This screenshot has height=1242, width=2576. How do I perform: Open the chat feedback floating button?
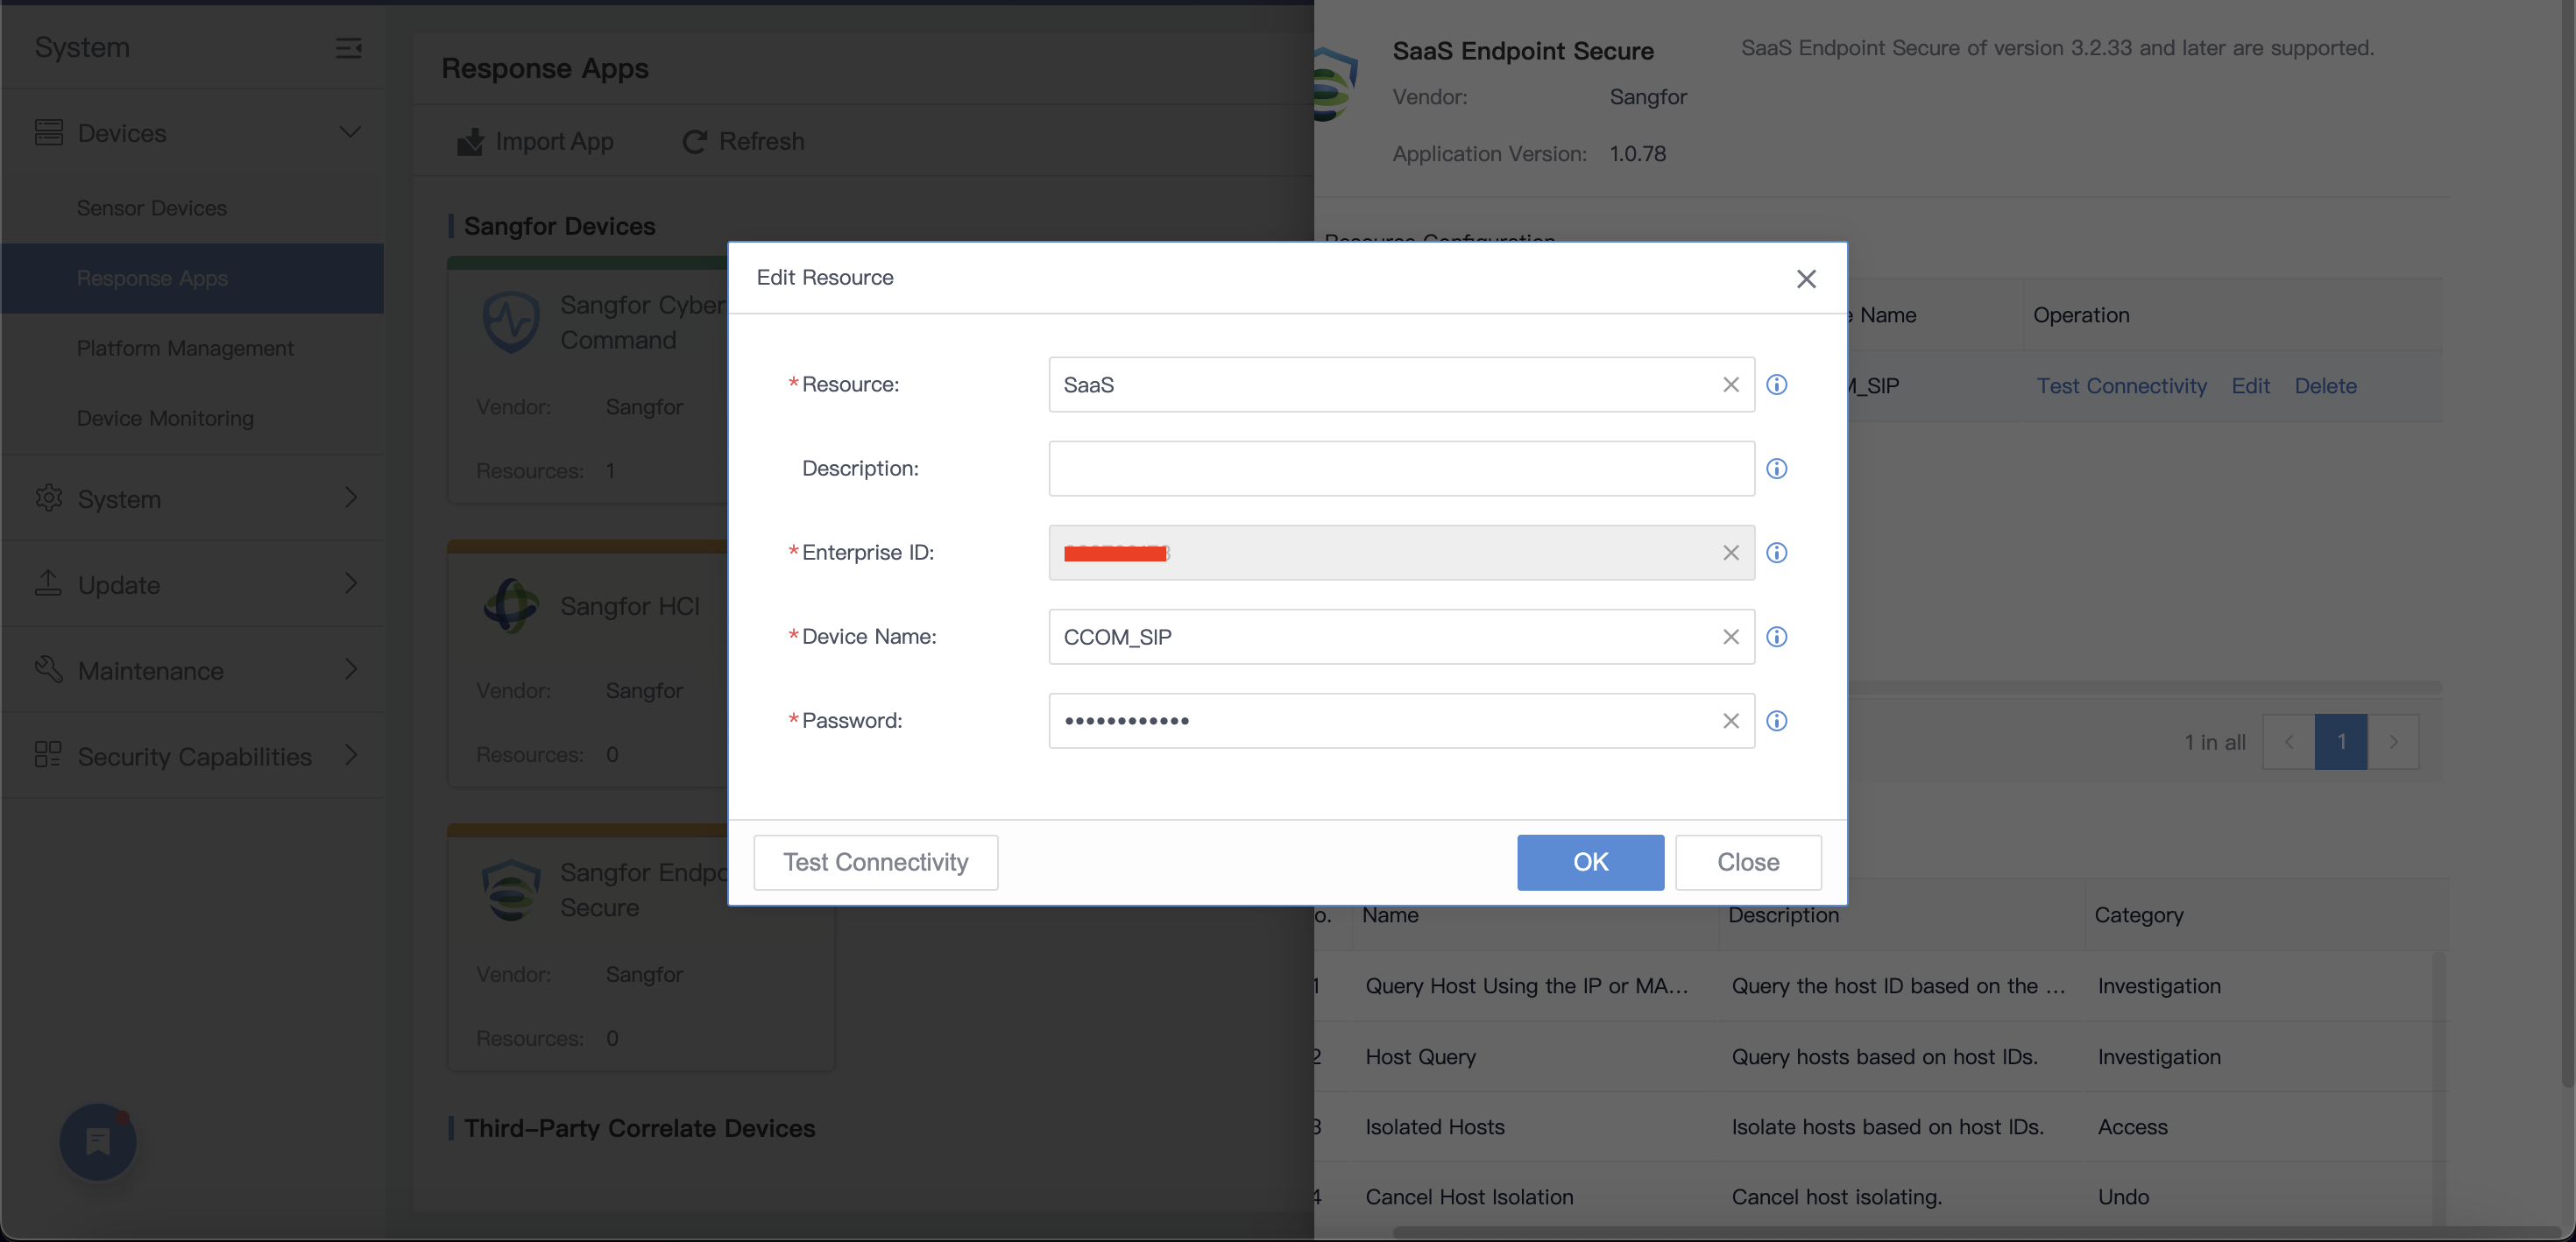tap(98, 1142)
